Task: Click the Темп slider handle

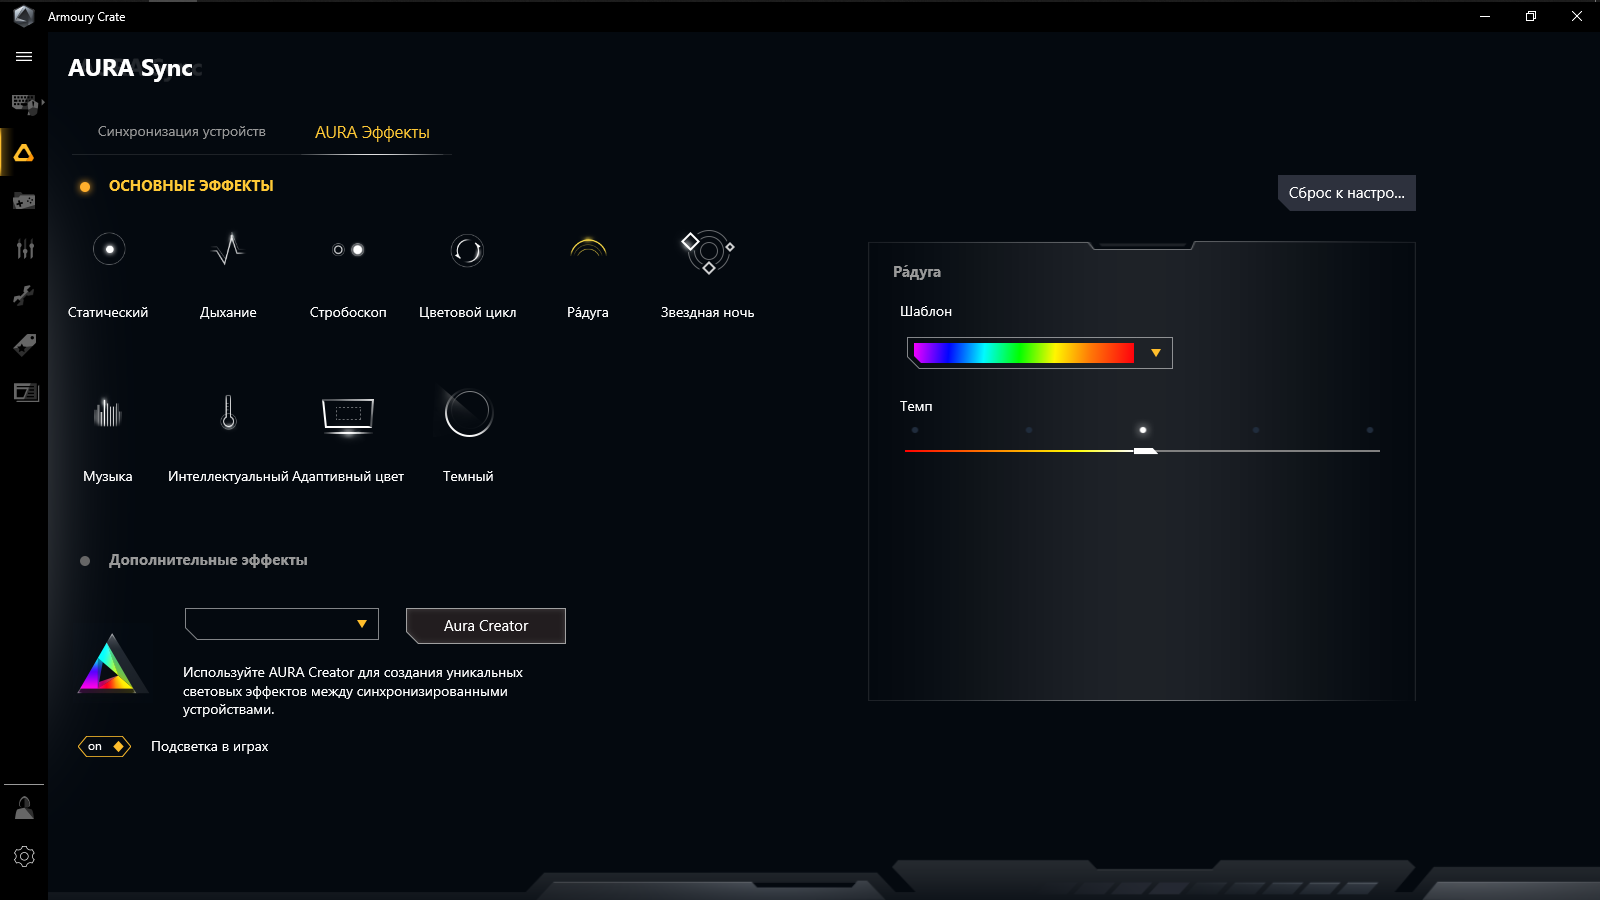Action: click(1145, 451)
